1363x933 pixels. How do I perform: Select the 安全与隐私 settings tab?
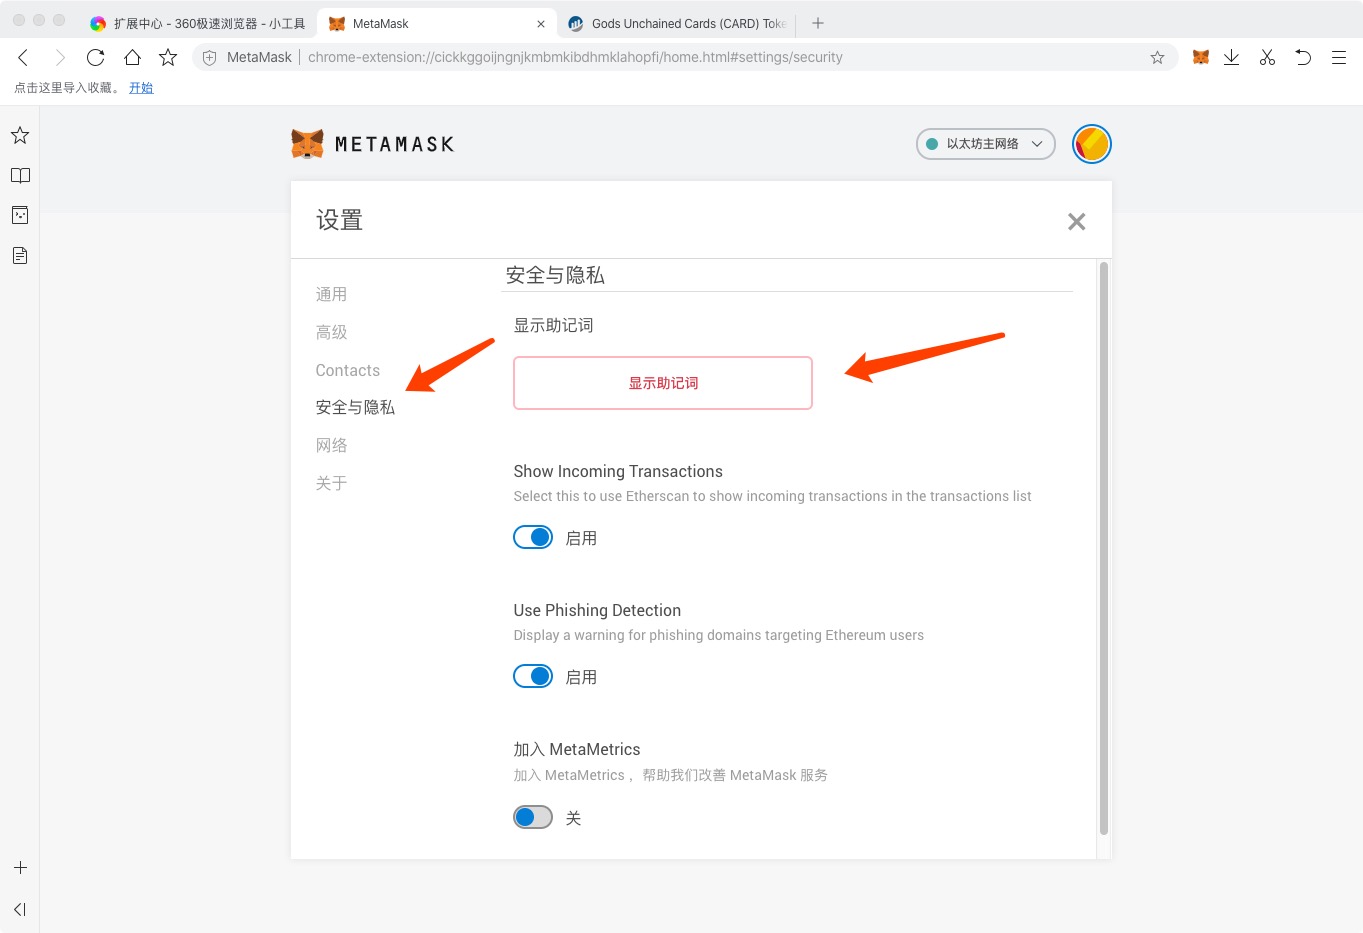[x=355, y=407]
